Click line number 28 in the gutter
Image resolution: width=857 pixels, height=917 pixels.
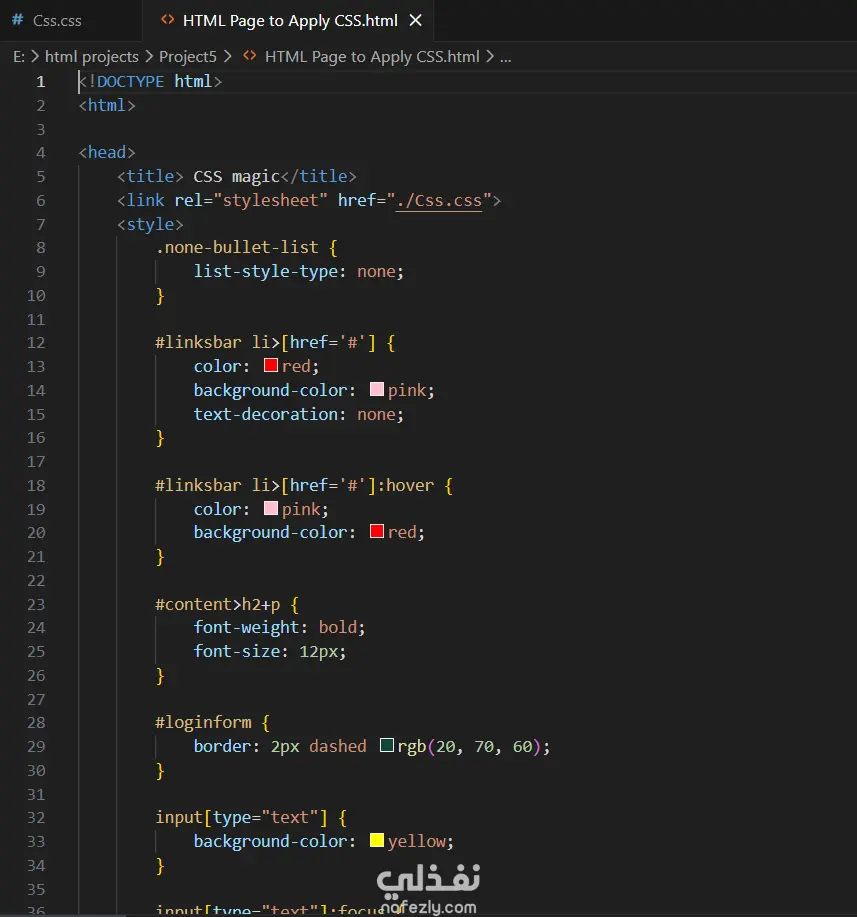click(36, 722)
